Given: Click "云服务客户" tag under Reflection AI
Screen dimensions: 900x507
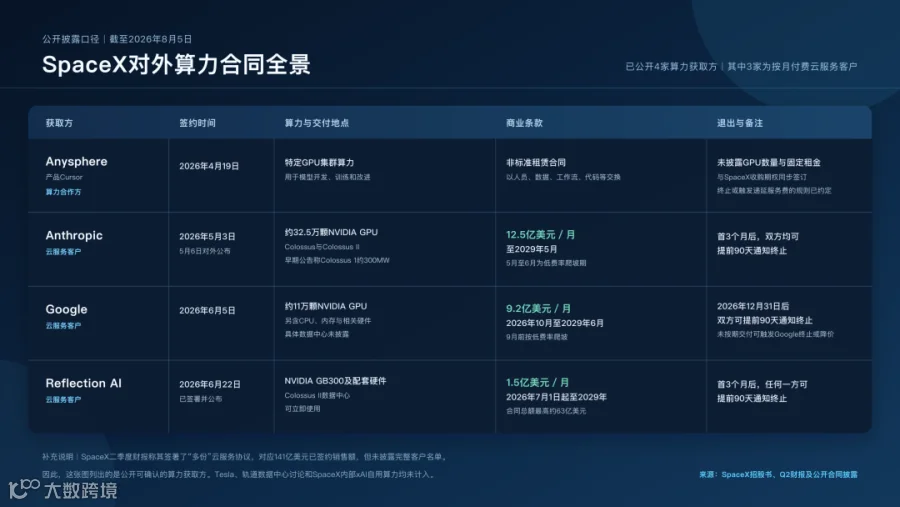Looking at the screenshot, I should pyautogui.click(x=63, y=400).
